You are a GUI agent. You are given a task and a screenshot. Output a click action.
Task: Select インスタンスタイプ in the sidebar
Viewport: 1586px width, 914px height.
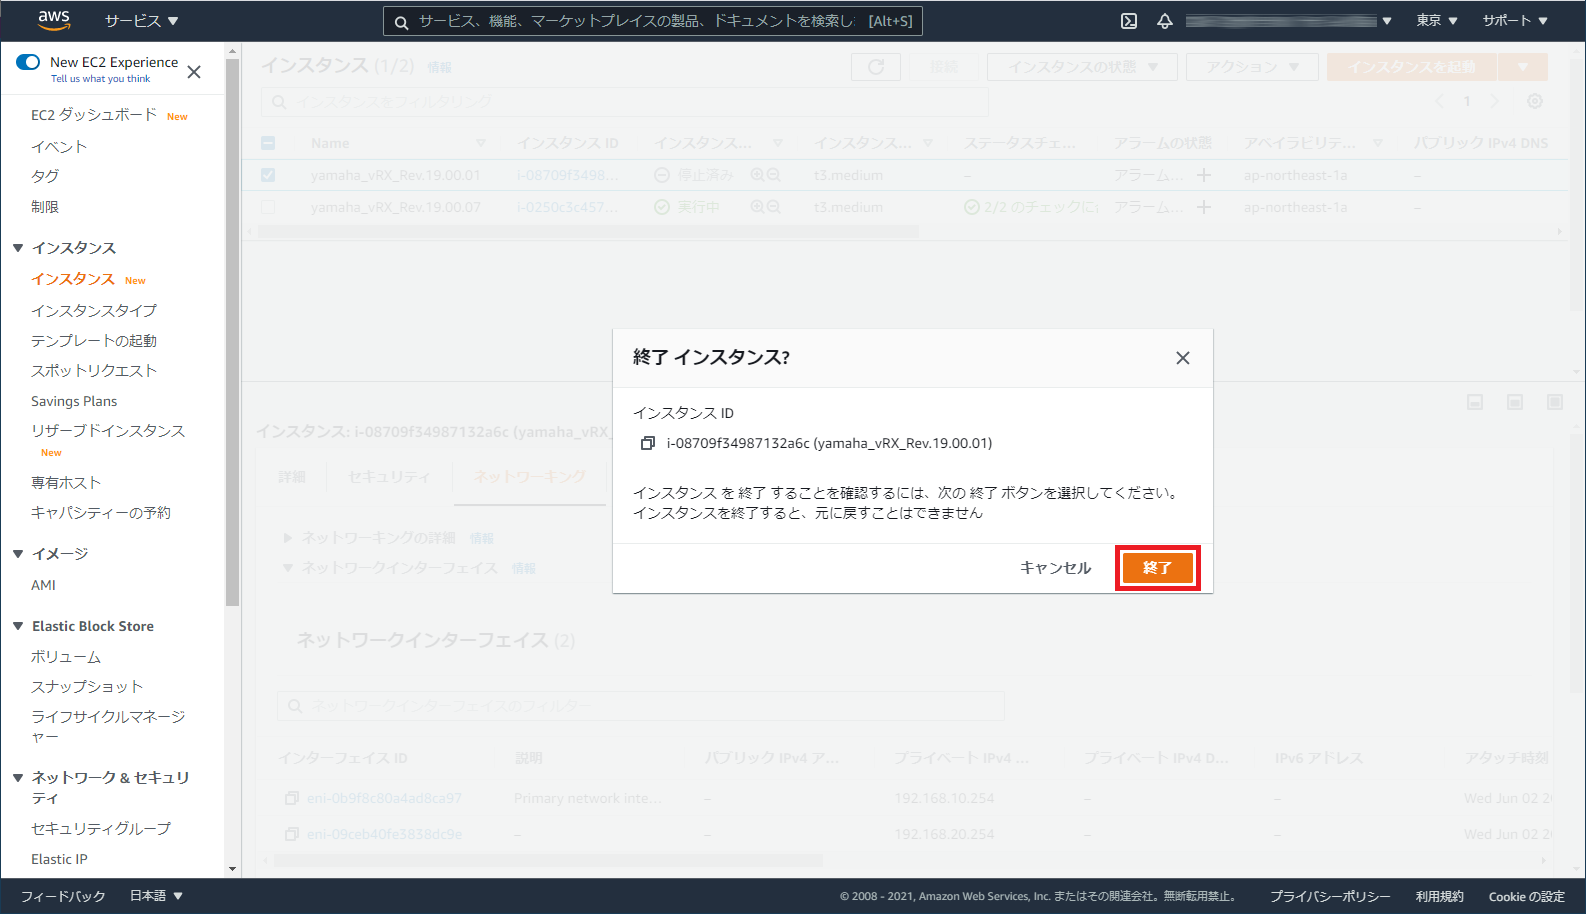(x=94, y=311)
